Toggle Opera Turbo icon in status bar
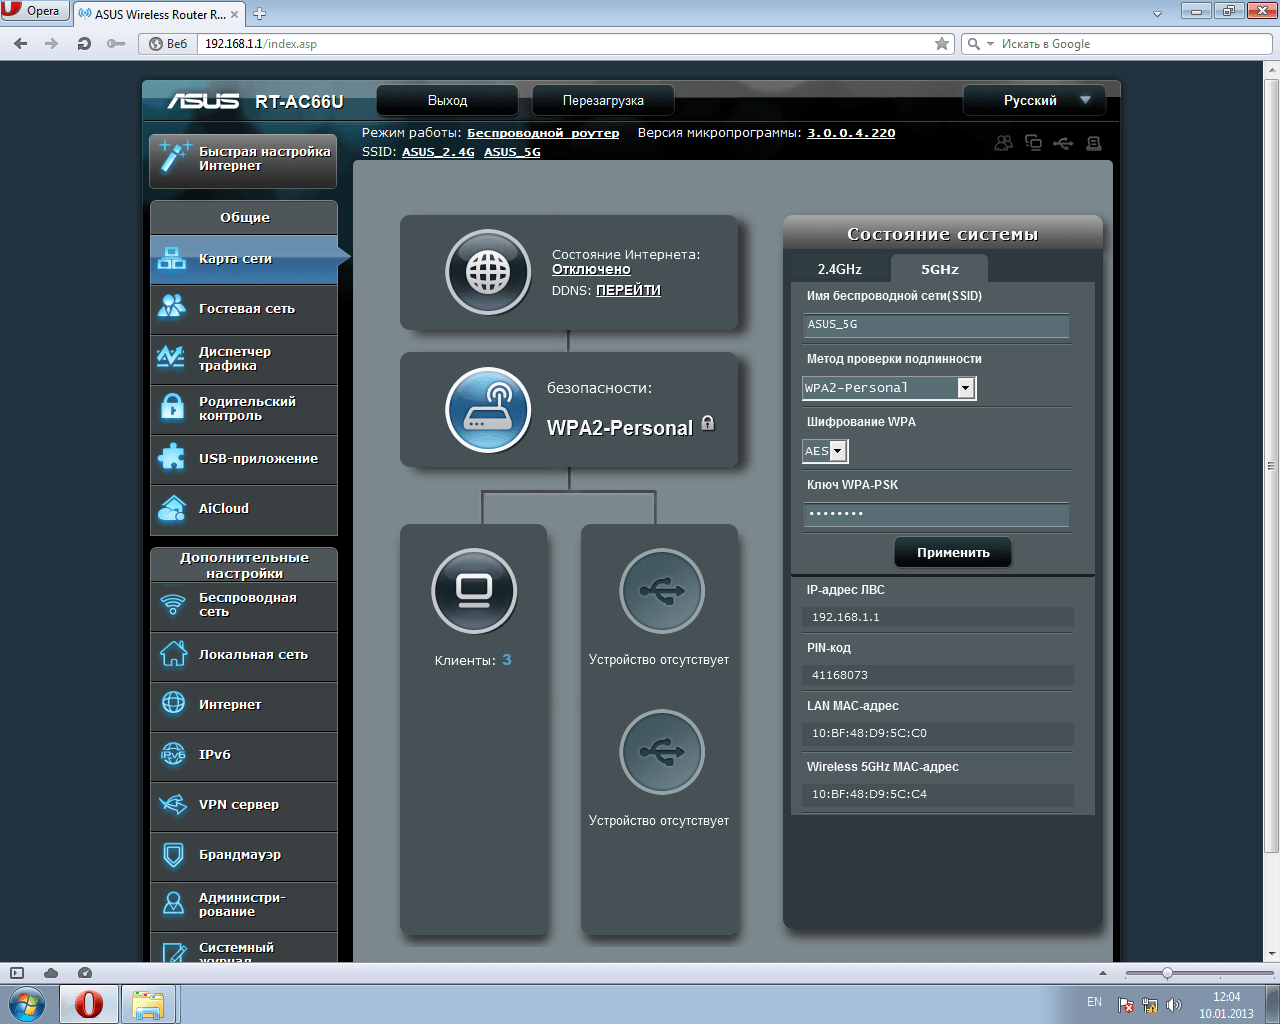 point(85,973)
